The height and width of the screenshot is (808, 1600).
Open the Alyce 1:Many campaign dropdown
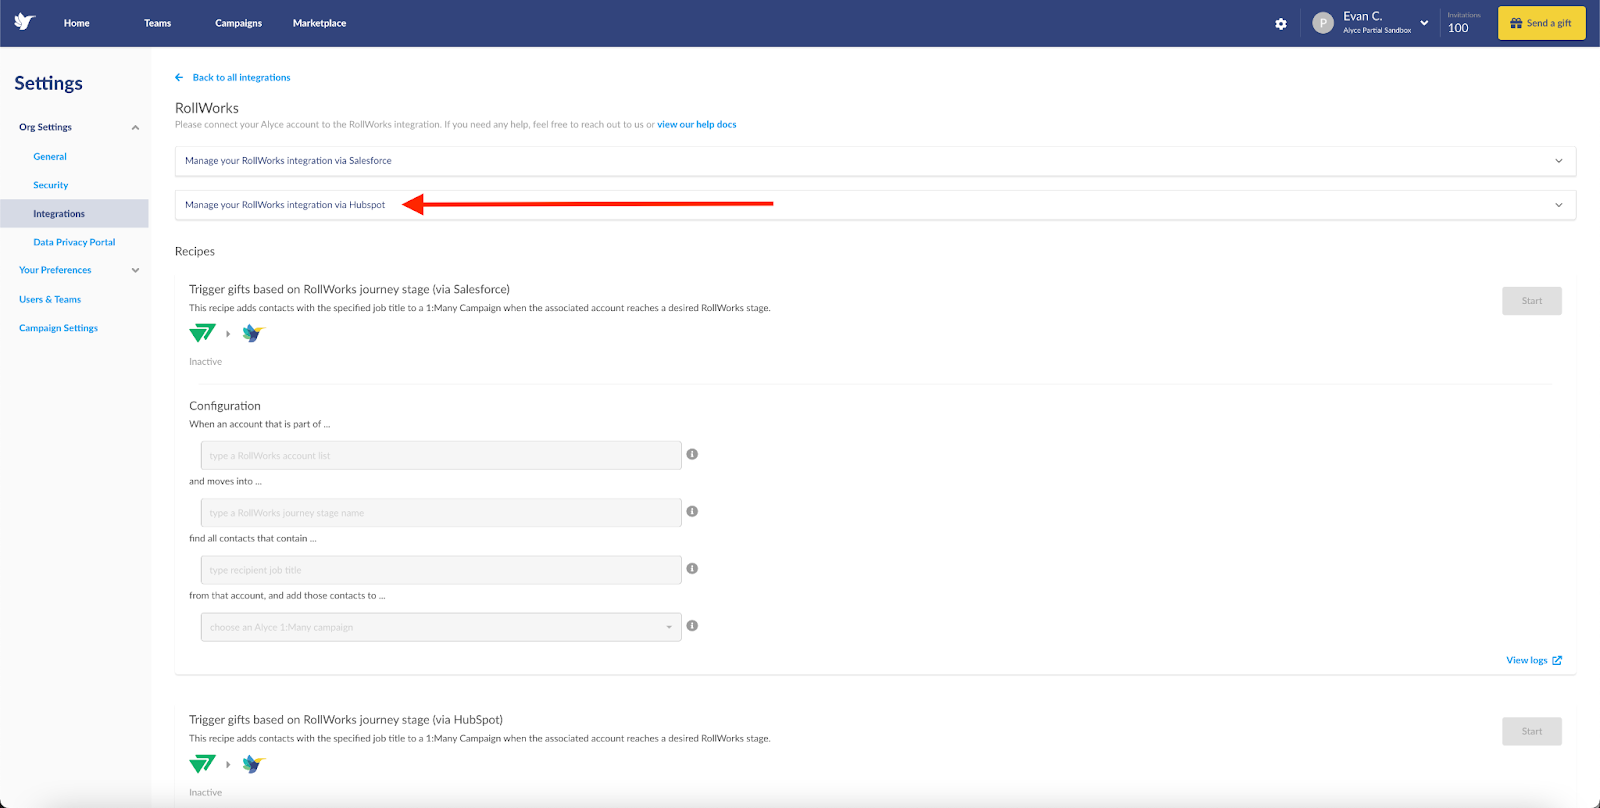441,627
